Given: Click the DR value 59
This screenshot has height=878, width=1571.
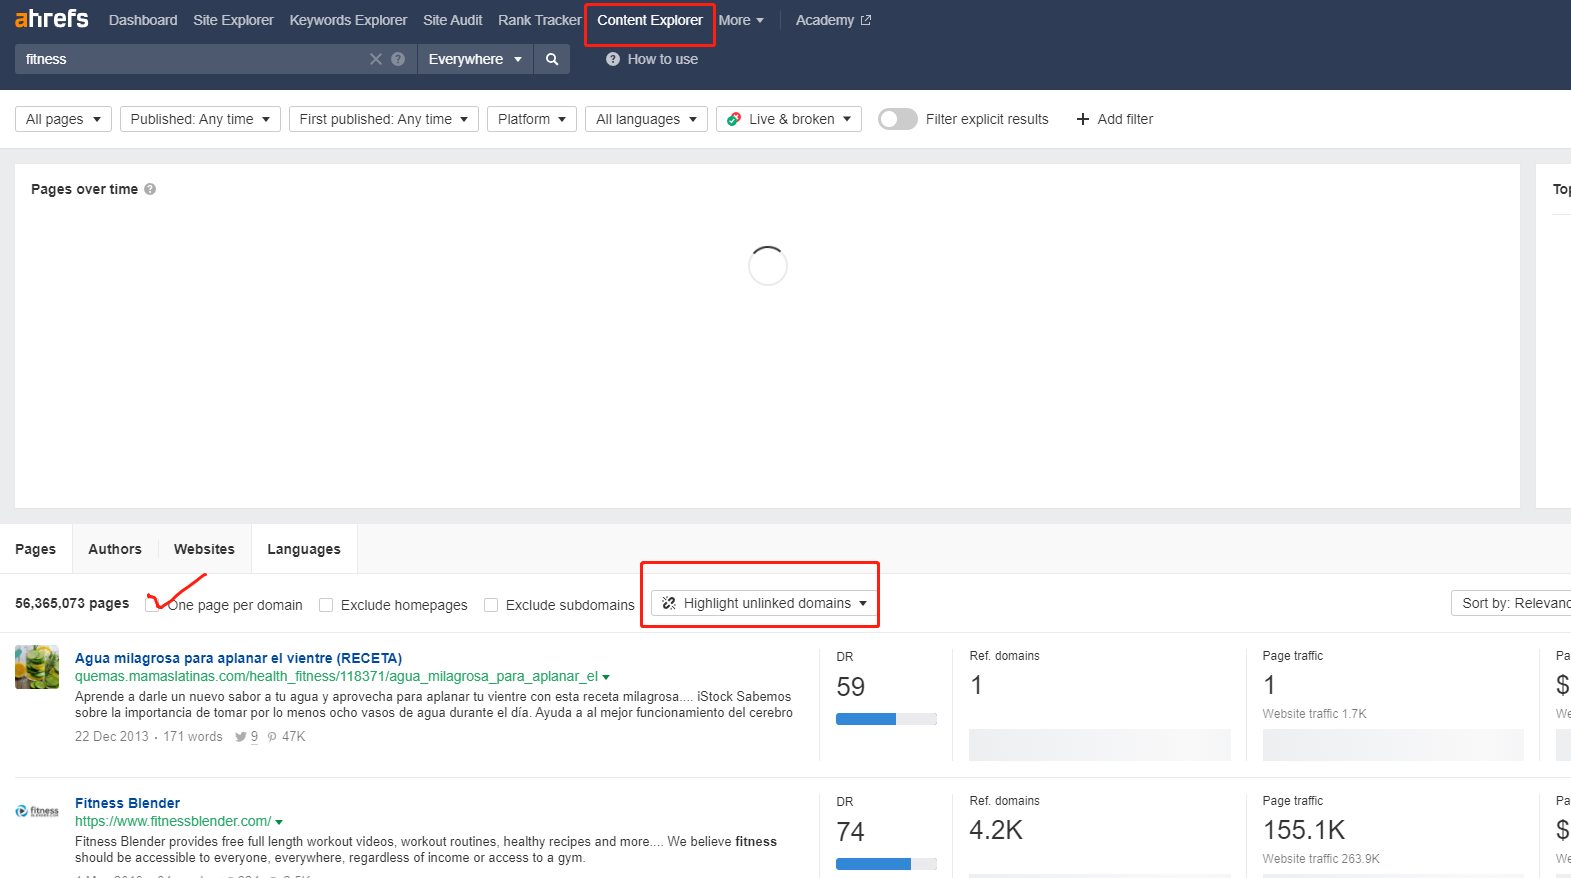Looking at the screenshot, I should [x=851, y=687].
